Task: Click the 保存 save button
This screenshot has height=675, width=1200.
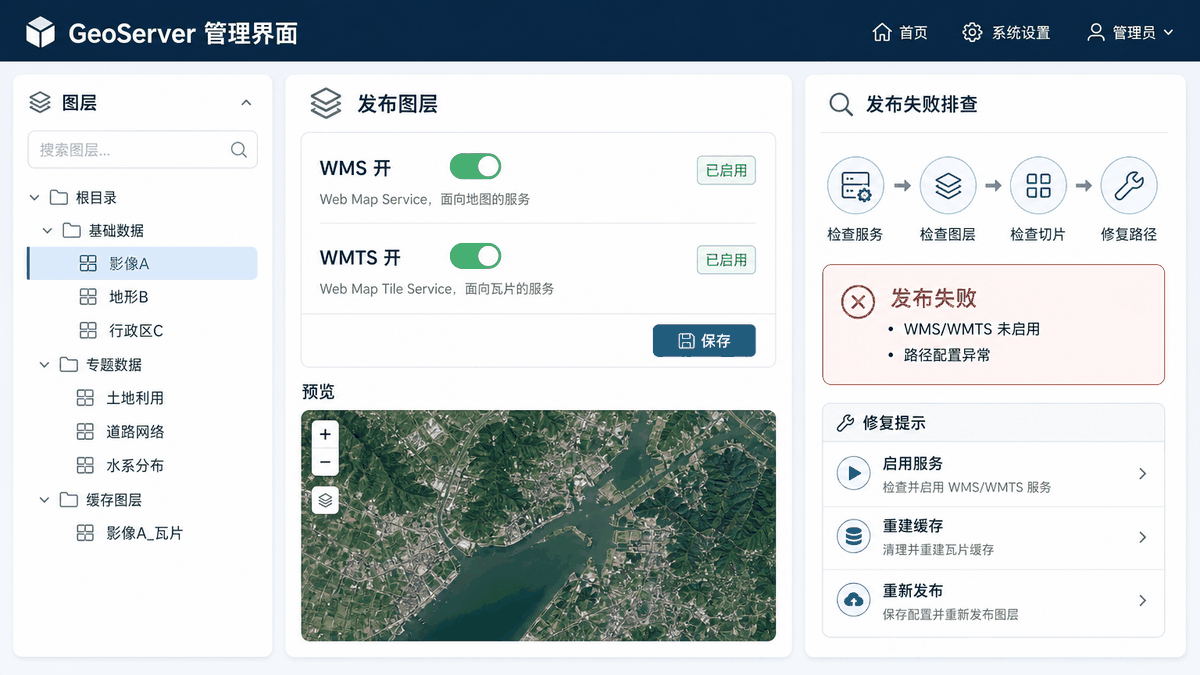Action: (x=704, y=341)
